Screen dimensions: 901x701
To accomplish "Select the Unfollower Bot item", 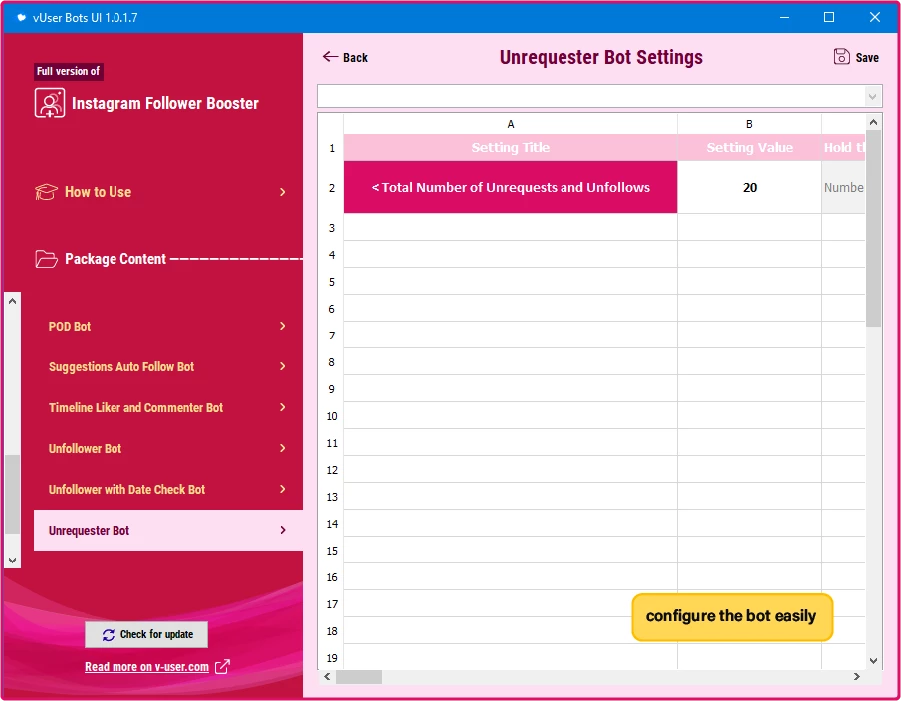I will pos(168,448).
